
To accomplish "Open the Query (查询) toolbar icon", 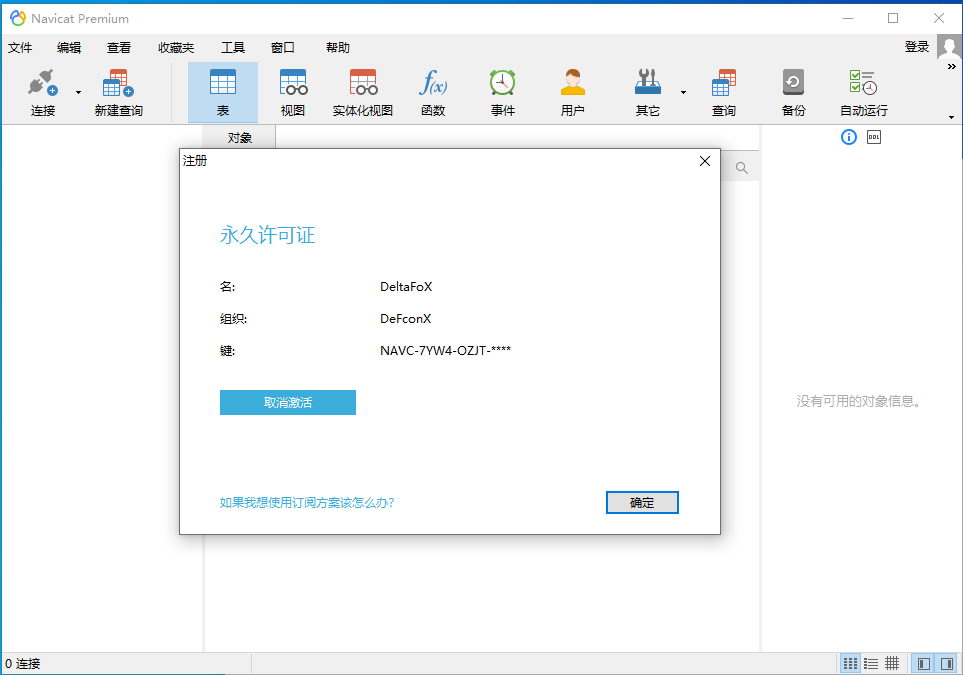I will click(723, 92).
